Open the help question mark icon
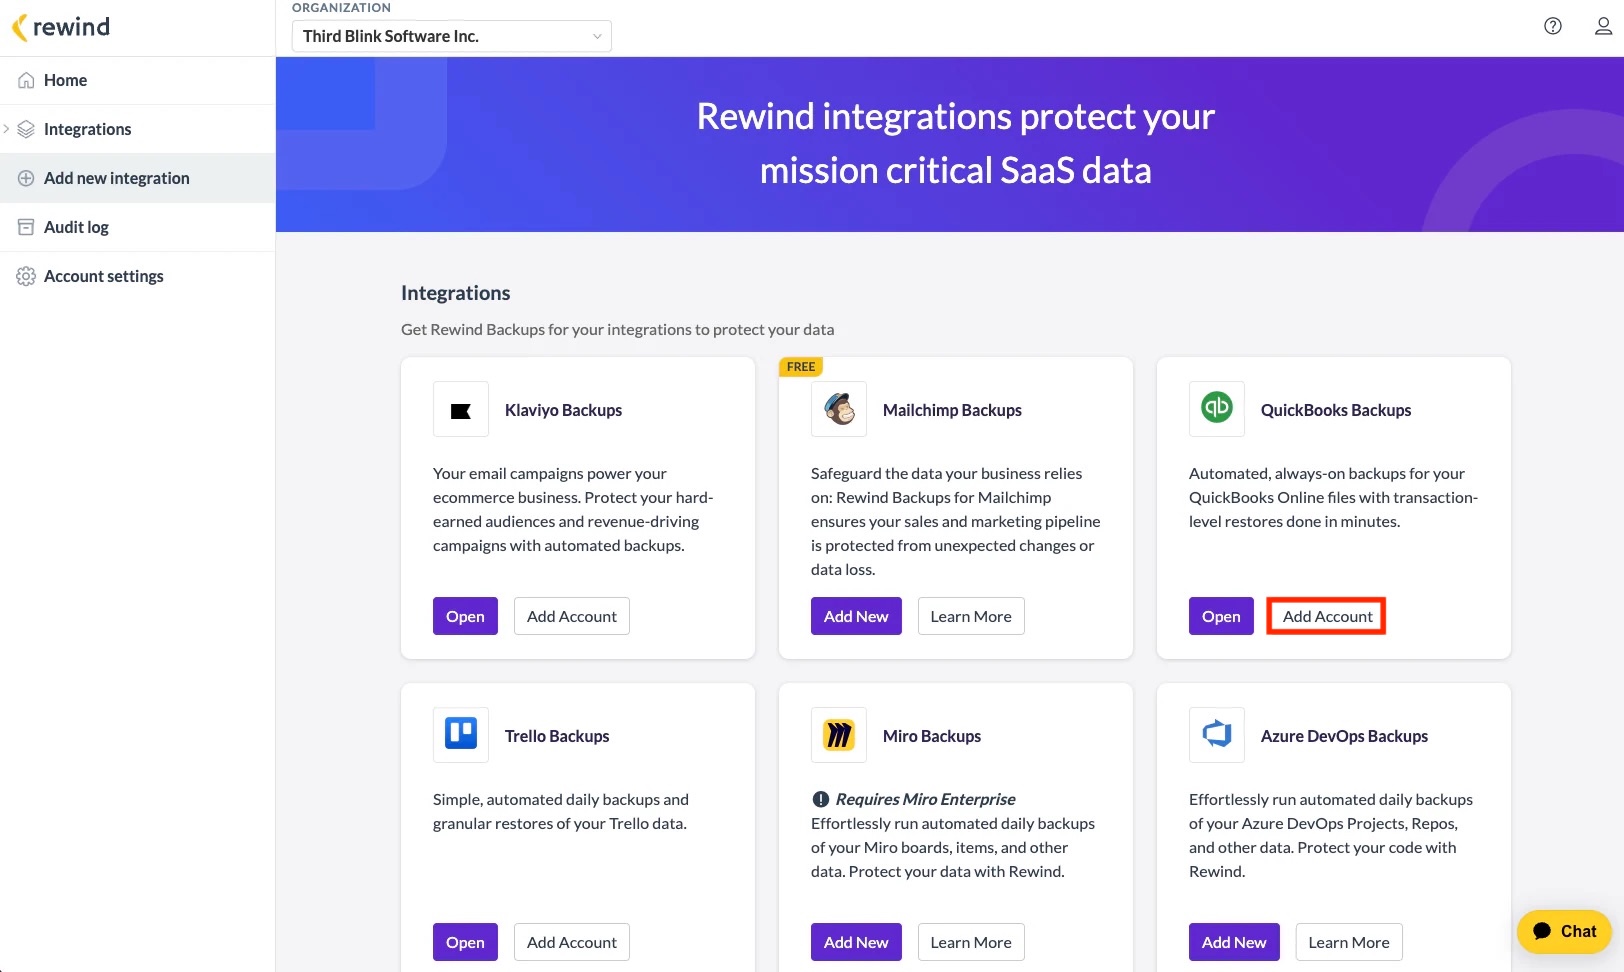Image resolution: width=1624 pixels, height=972 pixels. tap(1552, 26)
